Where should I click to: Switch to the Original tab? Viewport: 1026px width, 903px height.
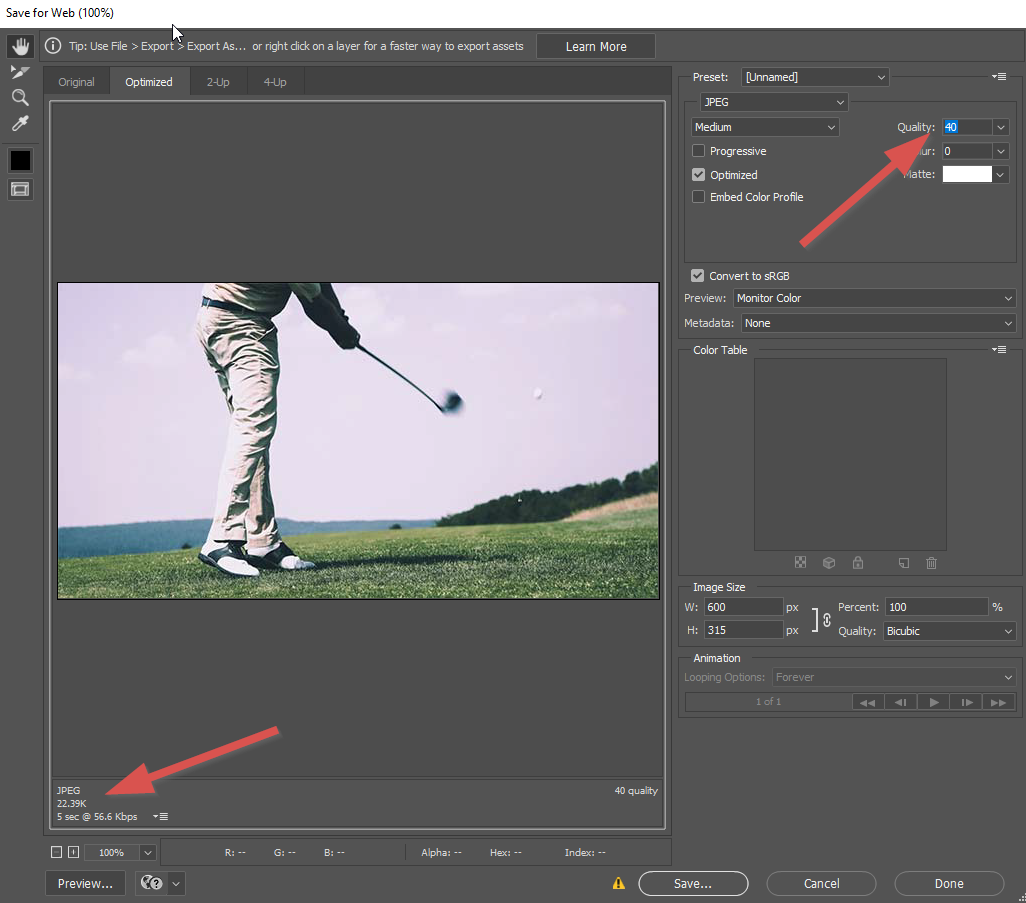coord(76,81)
